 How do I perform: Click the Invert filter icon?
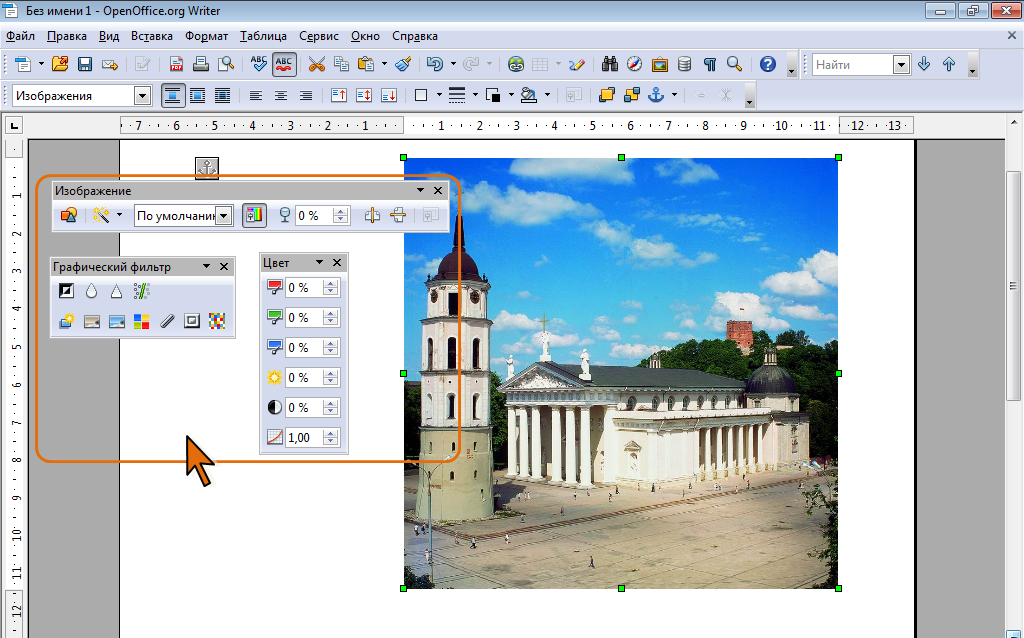coord(67,292)
